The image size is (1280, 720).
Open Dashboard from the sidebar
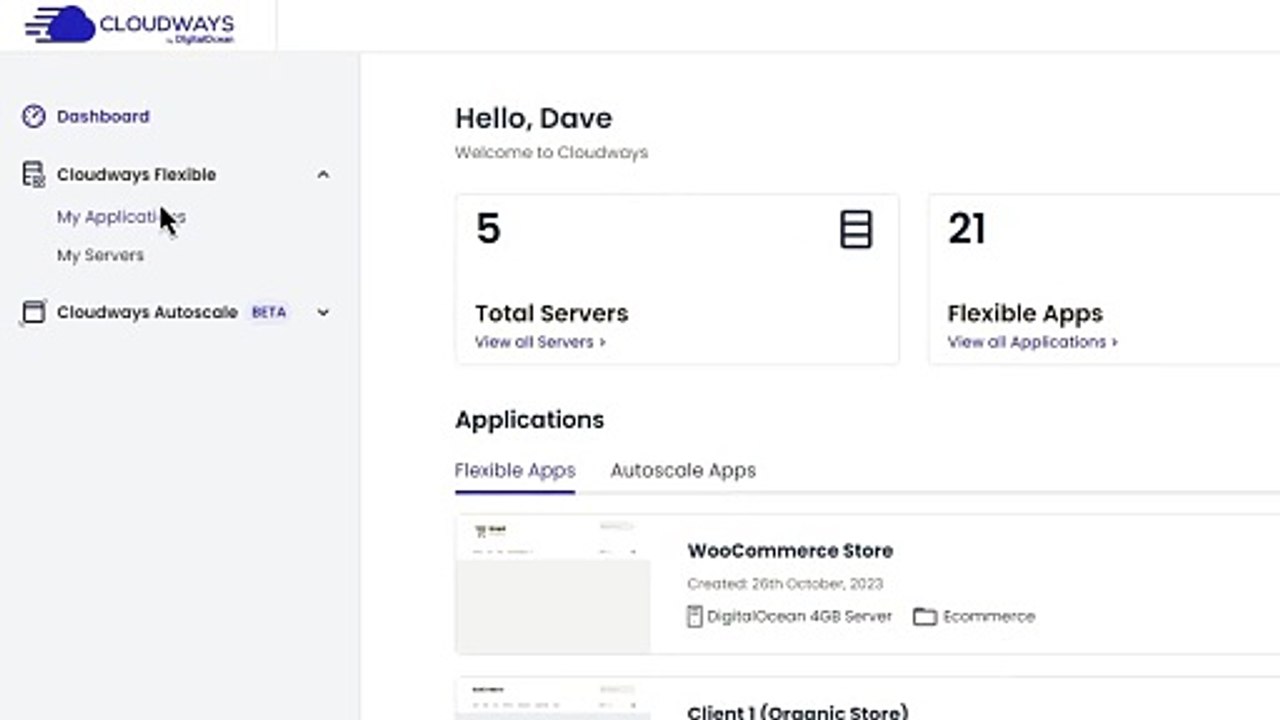click(103, 116)
